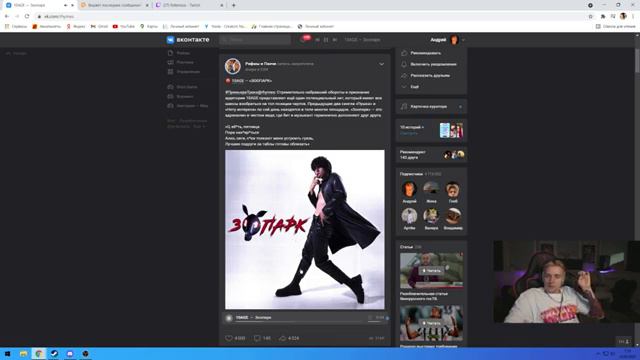This screenshot has width=640, height=360.
Task: Open the notifications bell with red badge
Action: 304,40
